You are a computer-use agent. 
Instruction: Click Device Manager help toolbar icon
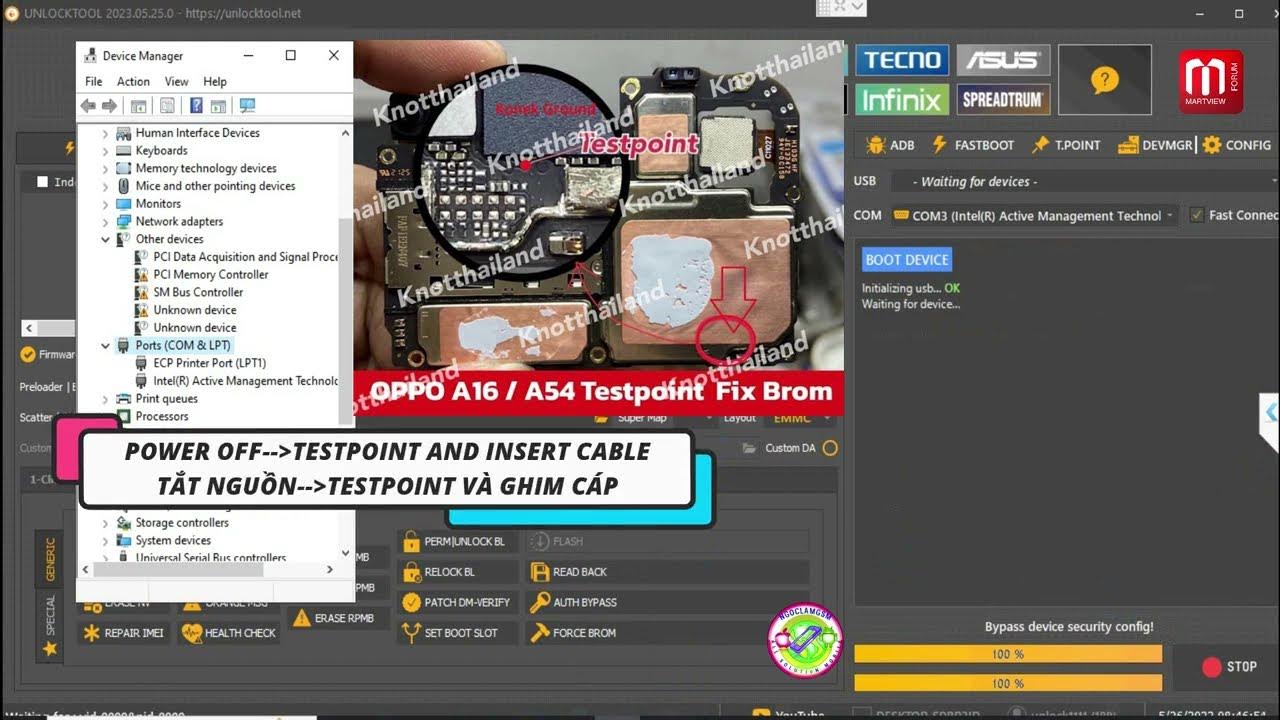click(196, 106)
